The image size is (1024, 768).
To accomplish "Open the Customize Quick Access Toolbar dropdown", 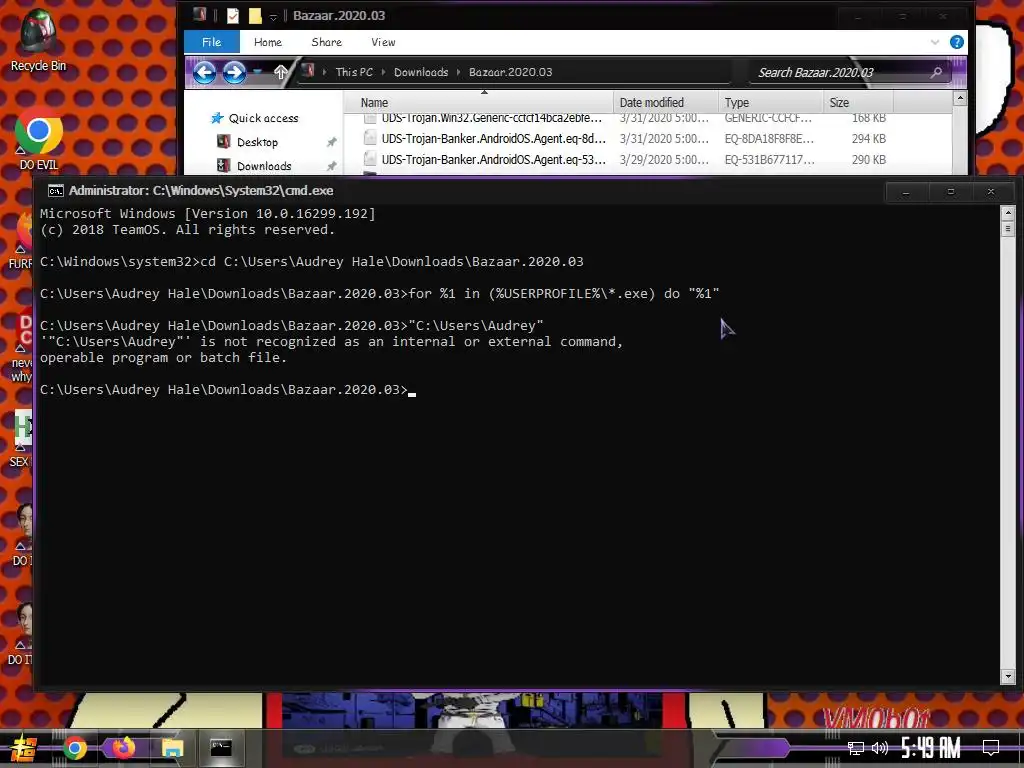I will pos(274,16).
